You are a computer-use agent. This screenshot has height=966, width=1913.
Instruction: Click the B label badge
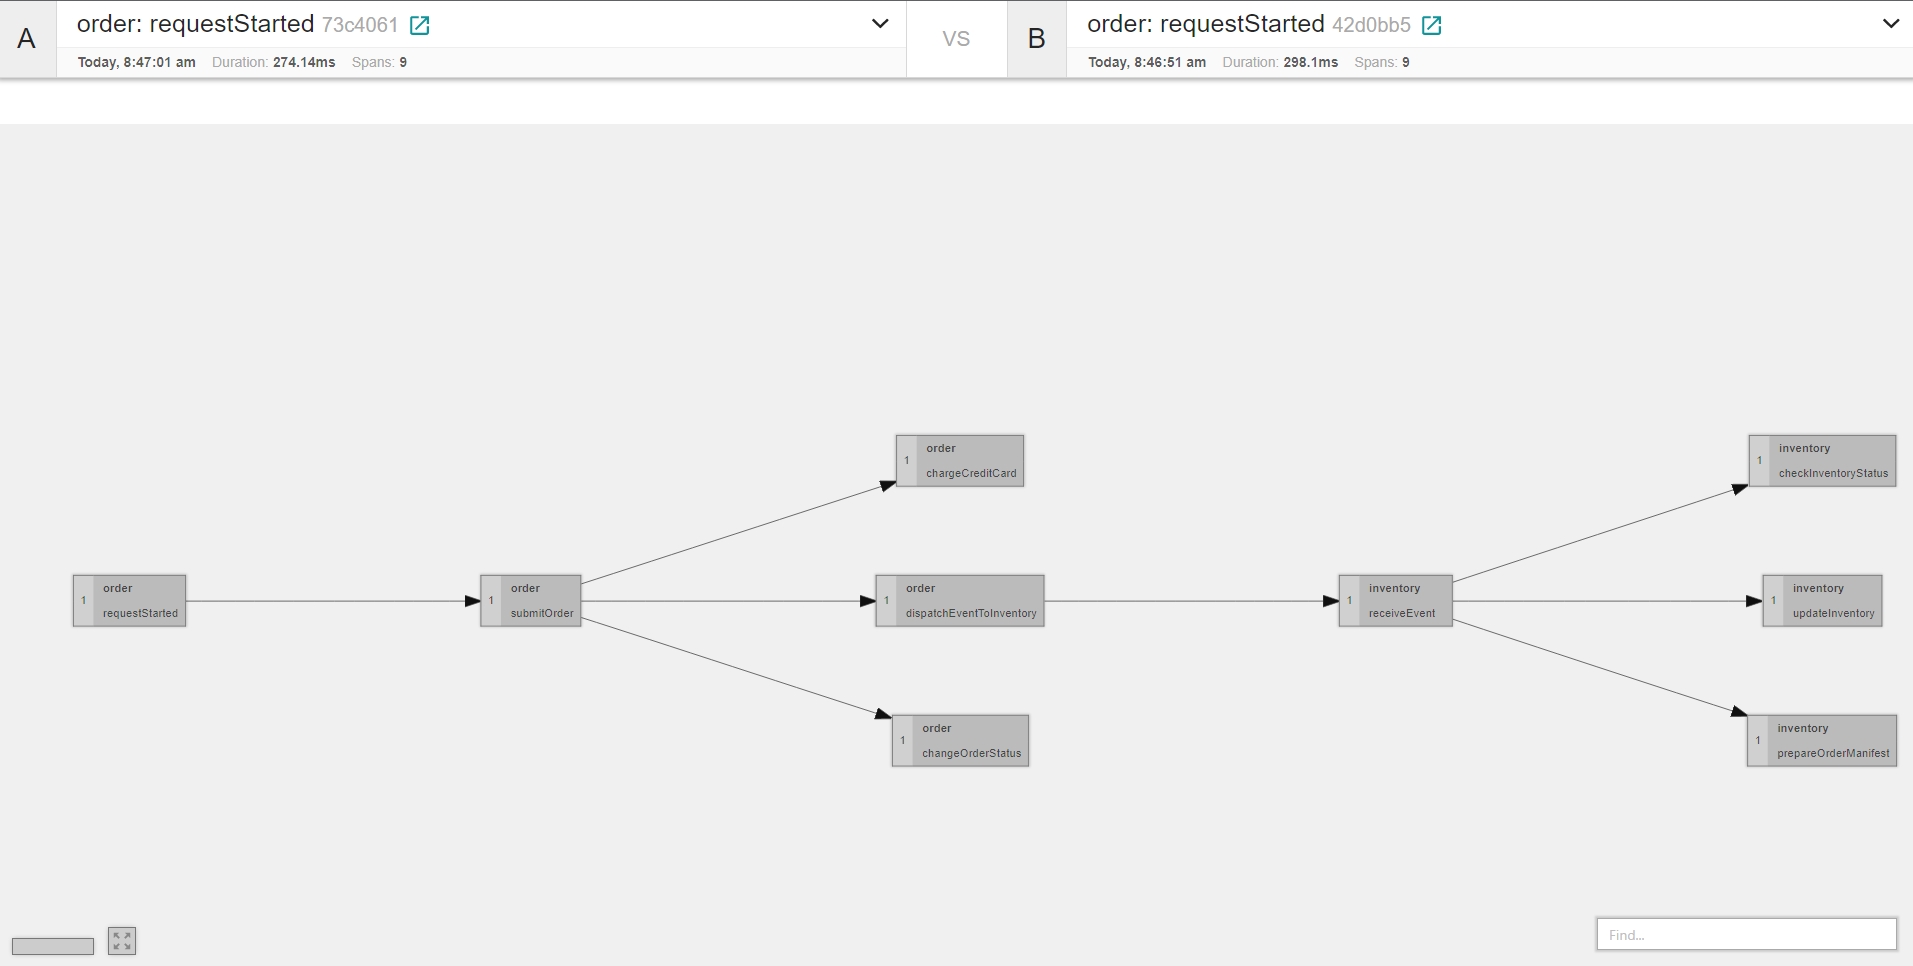pyautogui.click(x=1037, y=39)
